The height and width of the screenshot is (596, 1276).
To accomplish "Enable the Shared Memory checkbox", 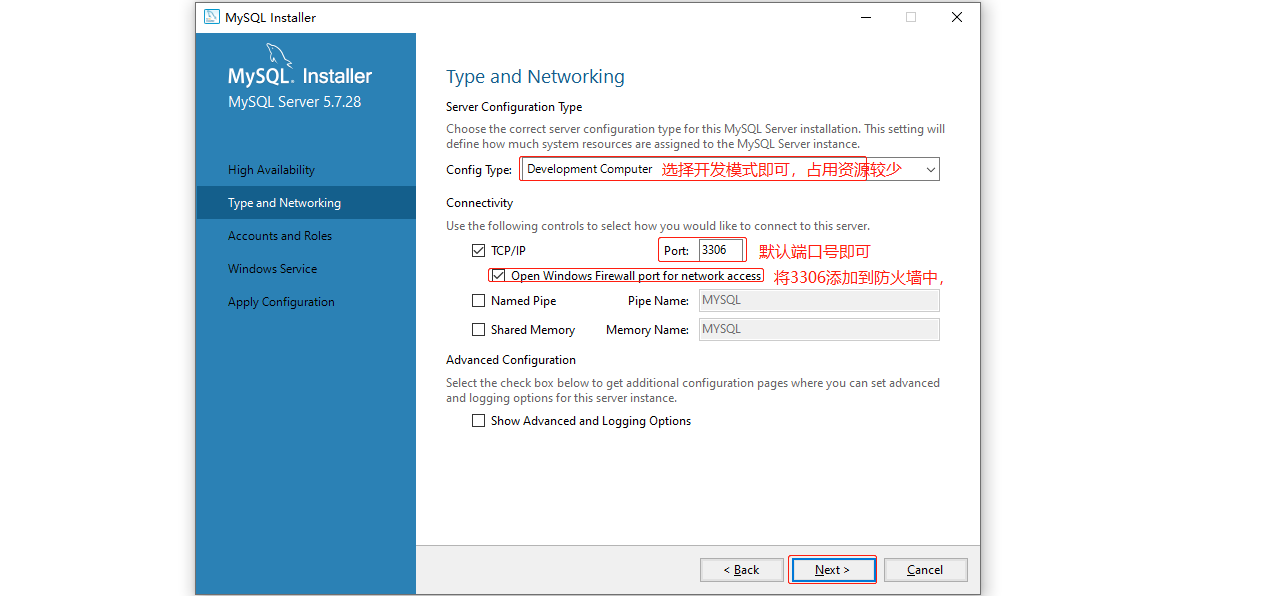I will point(478,330).
